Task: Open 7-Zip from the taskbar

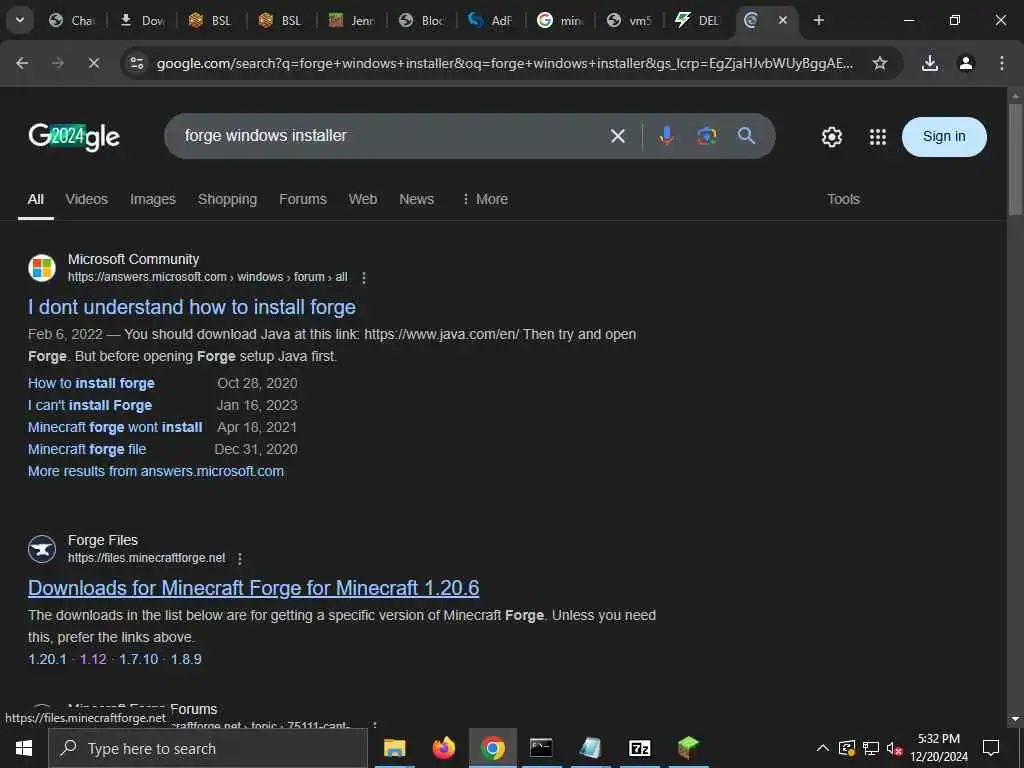Action: [x=639, y=748]
